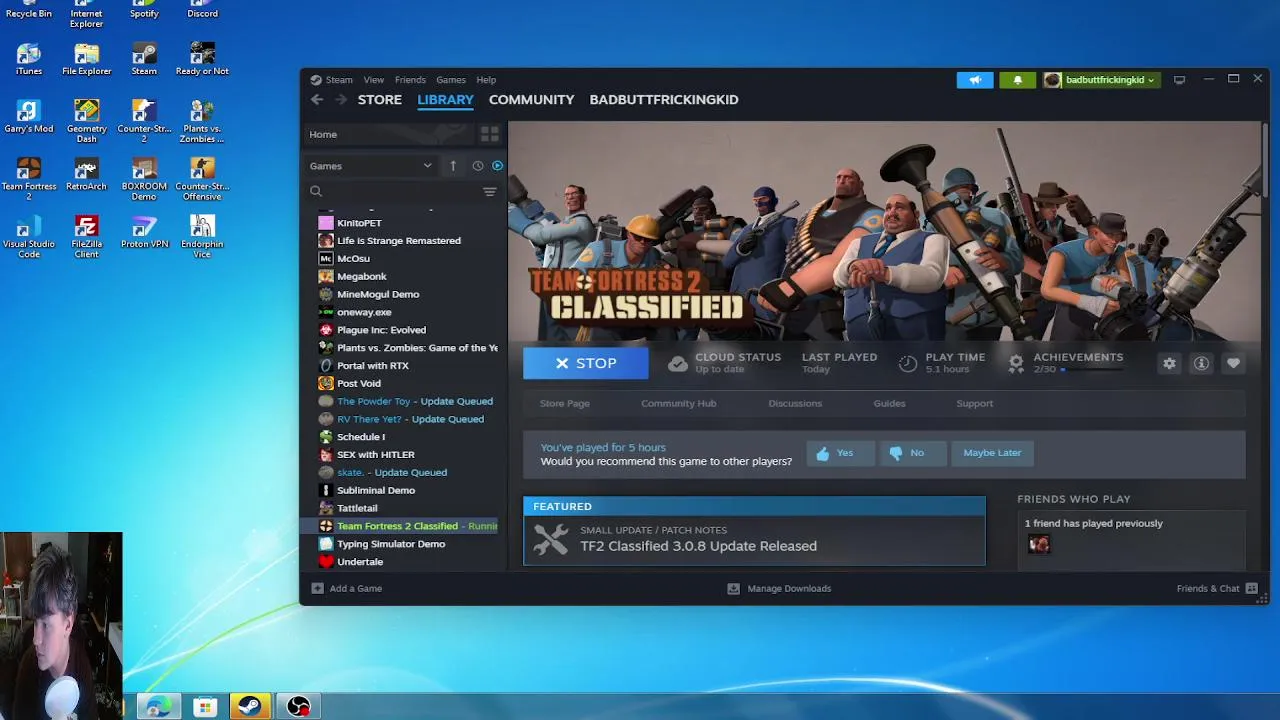The width and height of the screenshot is (1280, 720).
Task: Open Garry's Mod desktop shortcut
Action: pyautogui.click(x=29, y=116)
